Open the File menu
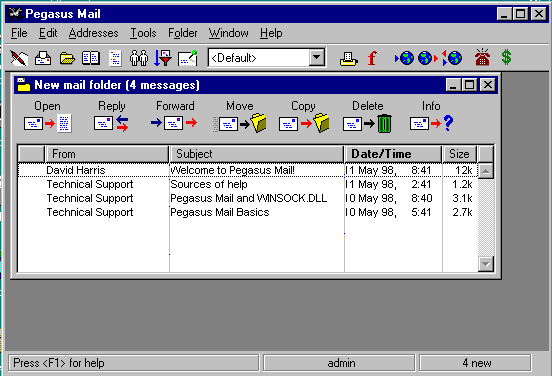This screenshot has width=552, height=376. (x=19, y=33)
